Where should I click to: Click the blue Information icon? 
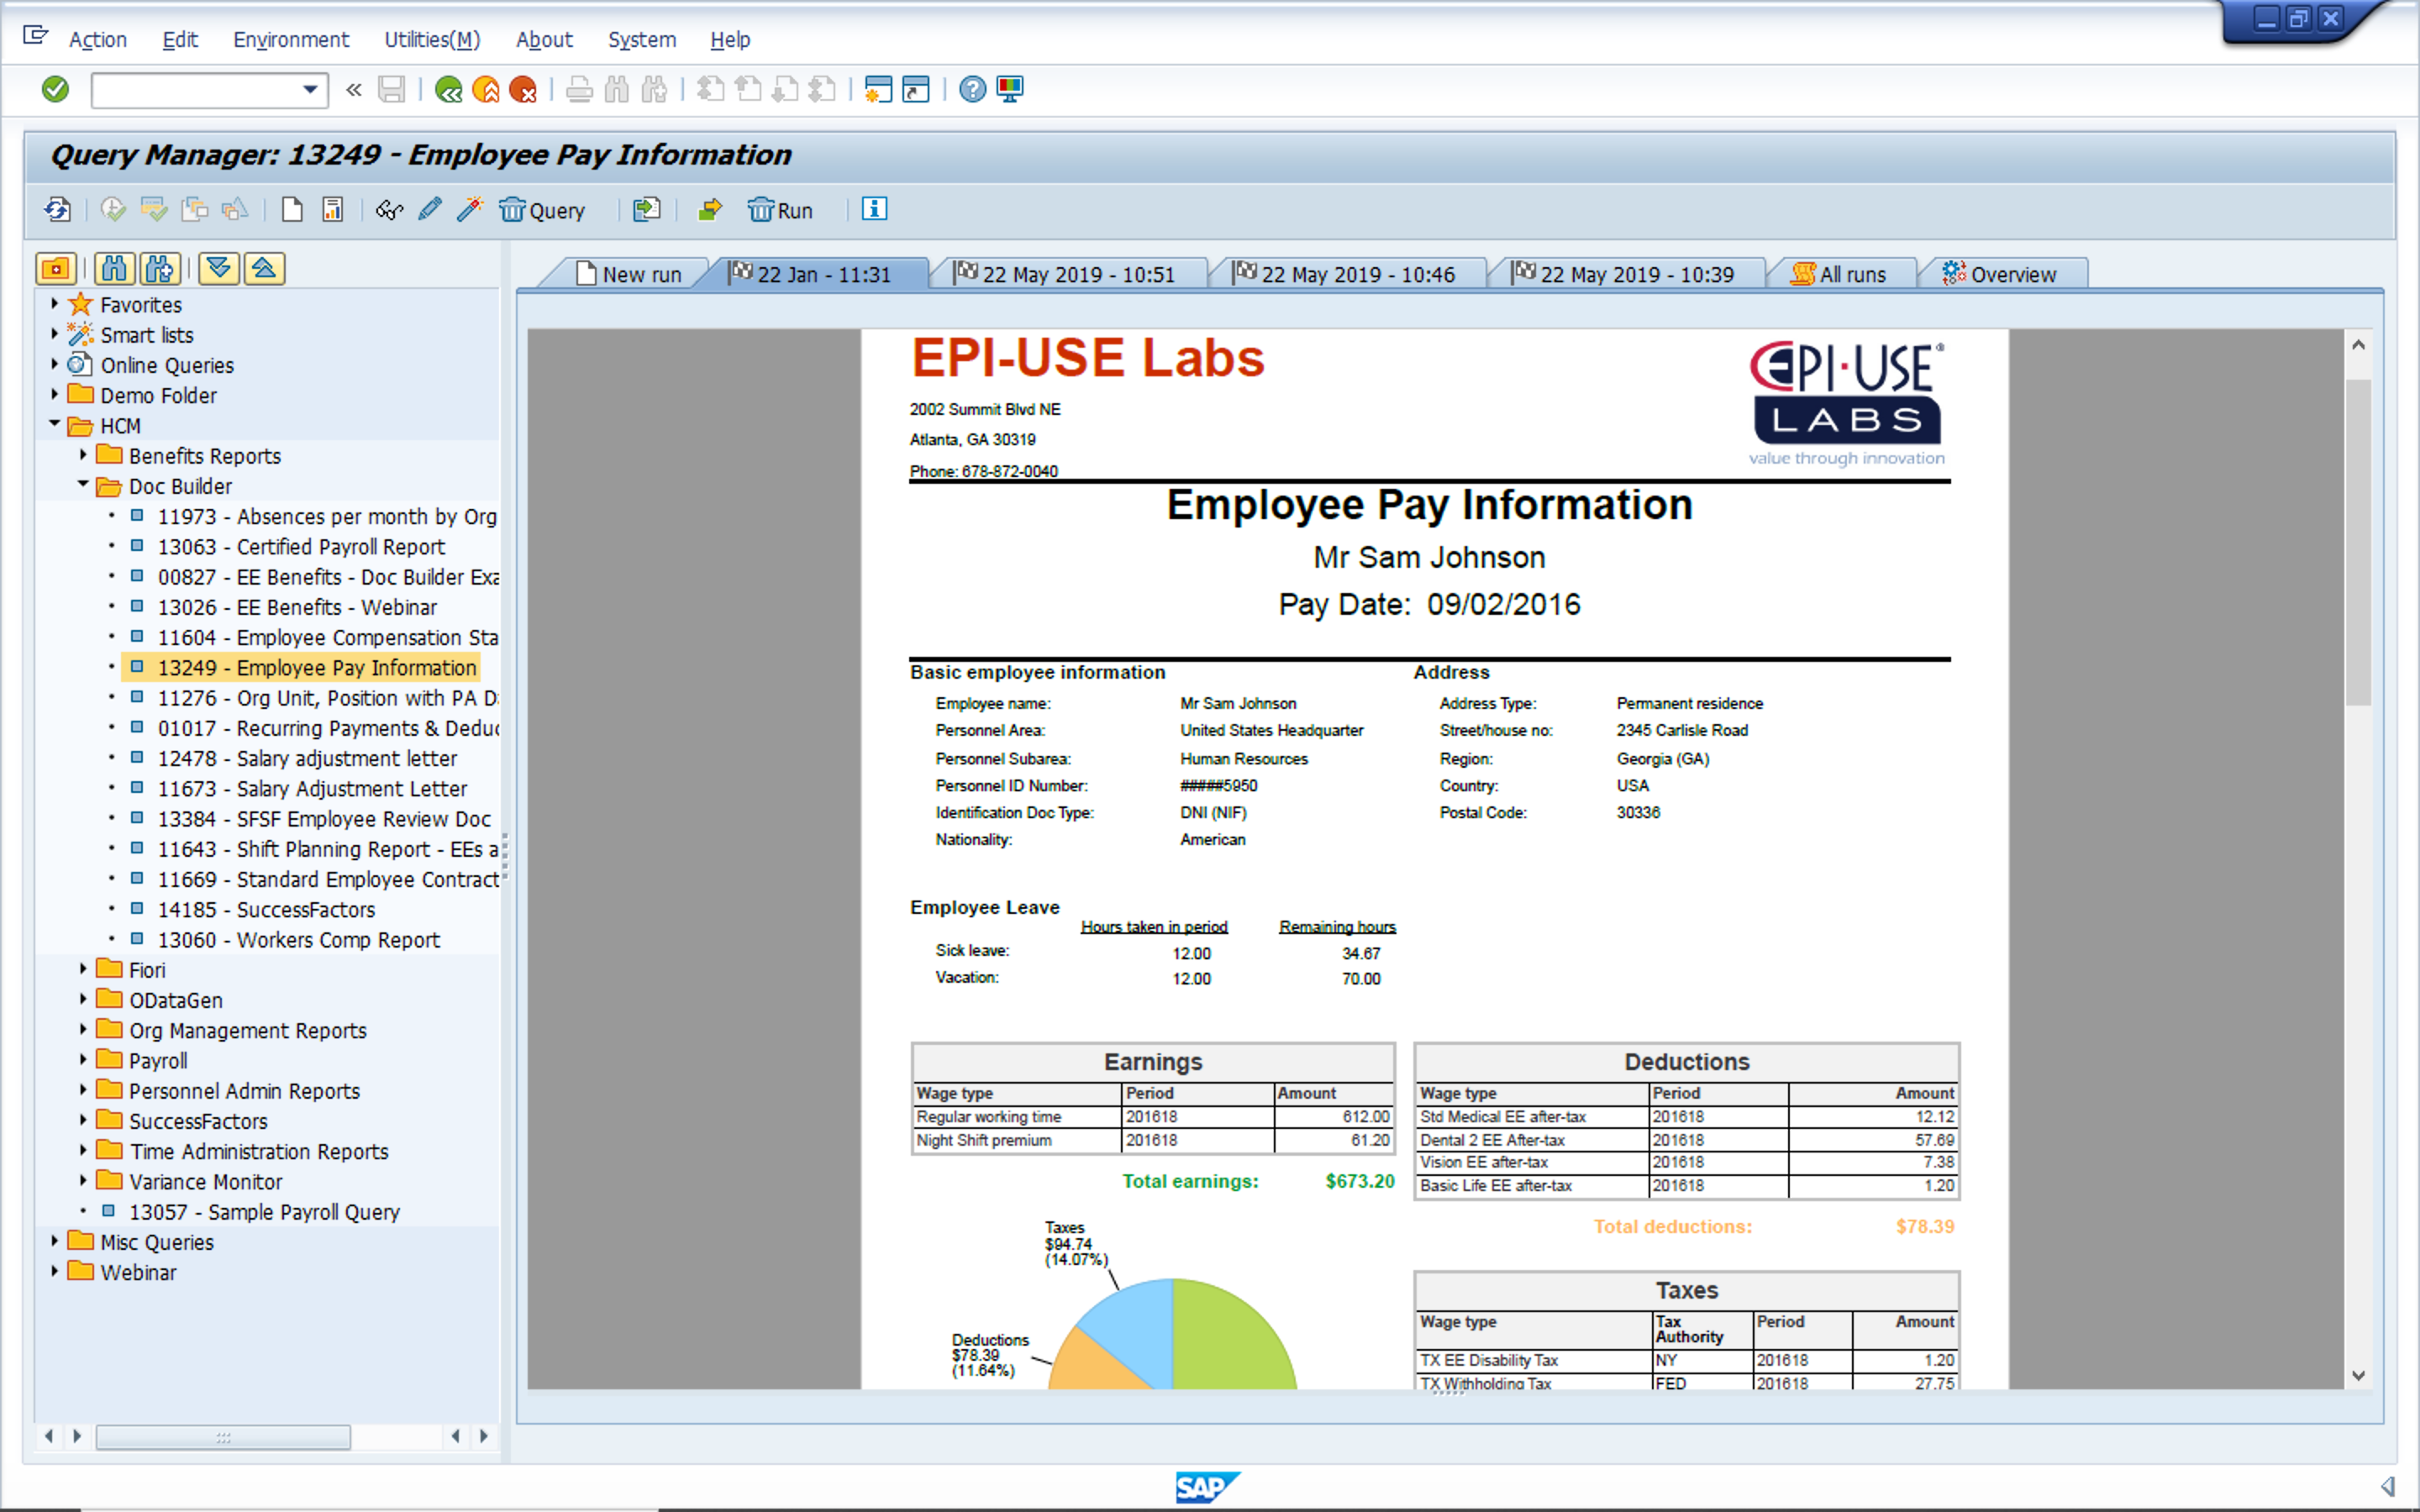pos(874,209)
